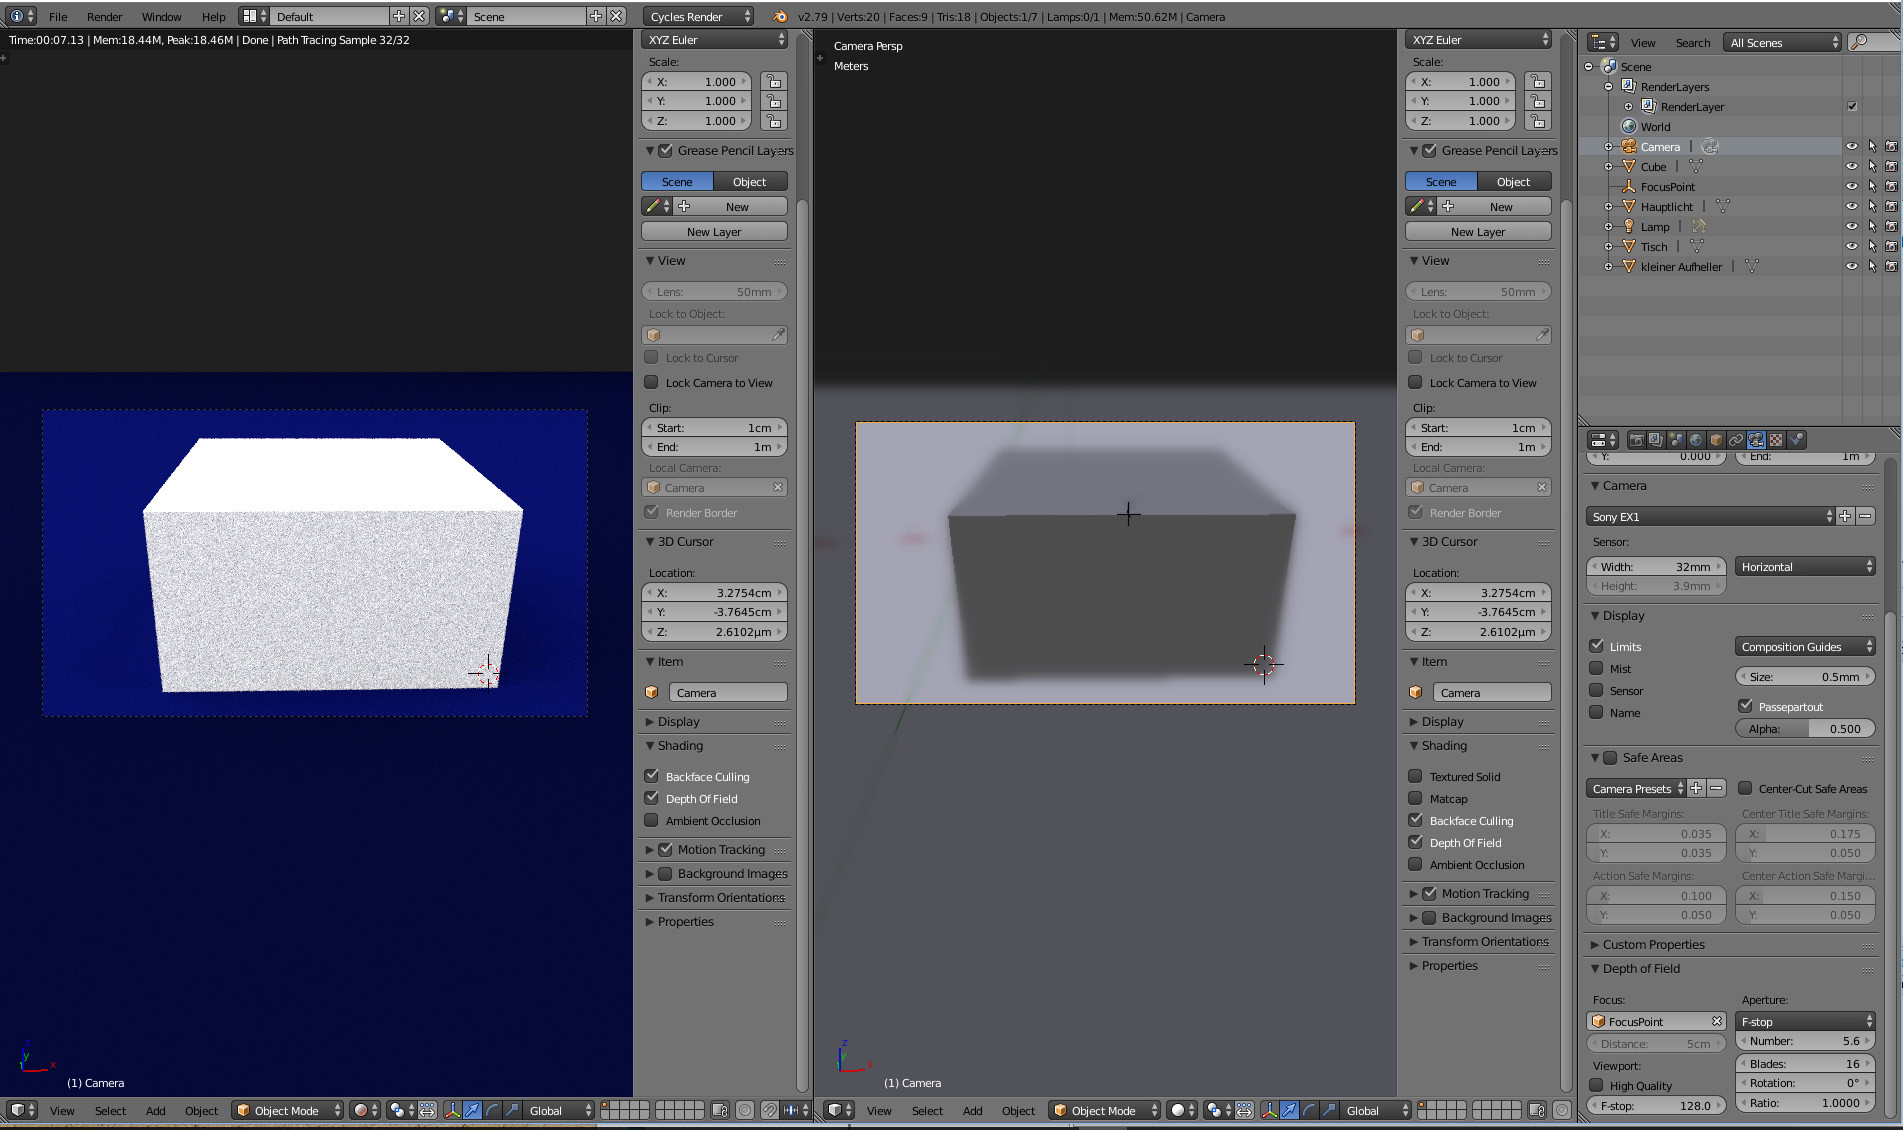
Task: Open the Object Constraints tab (chain icon)
Action: (1736, 440)
